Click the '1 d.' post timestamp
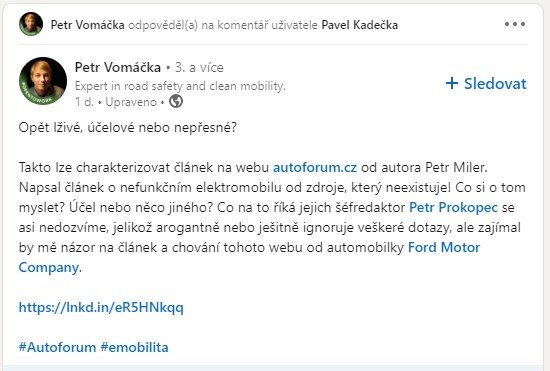This screenshot has height=371, width=550. click(x=84, y=102)
